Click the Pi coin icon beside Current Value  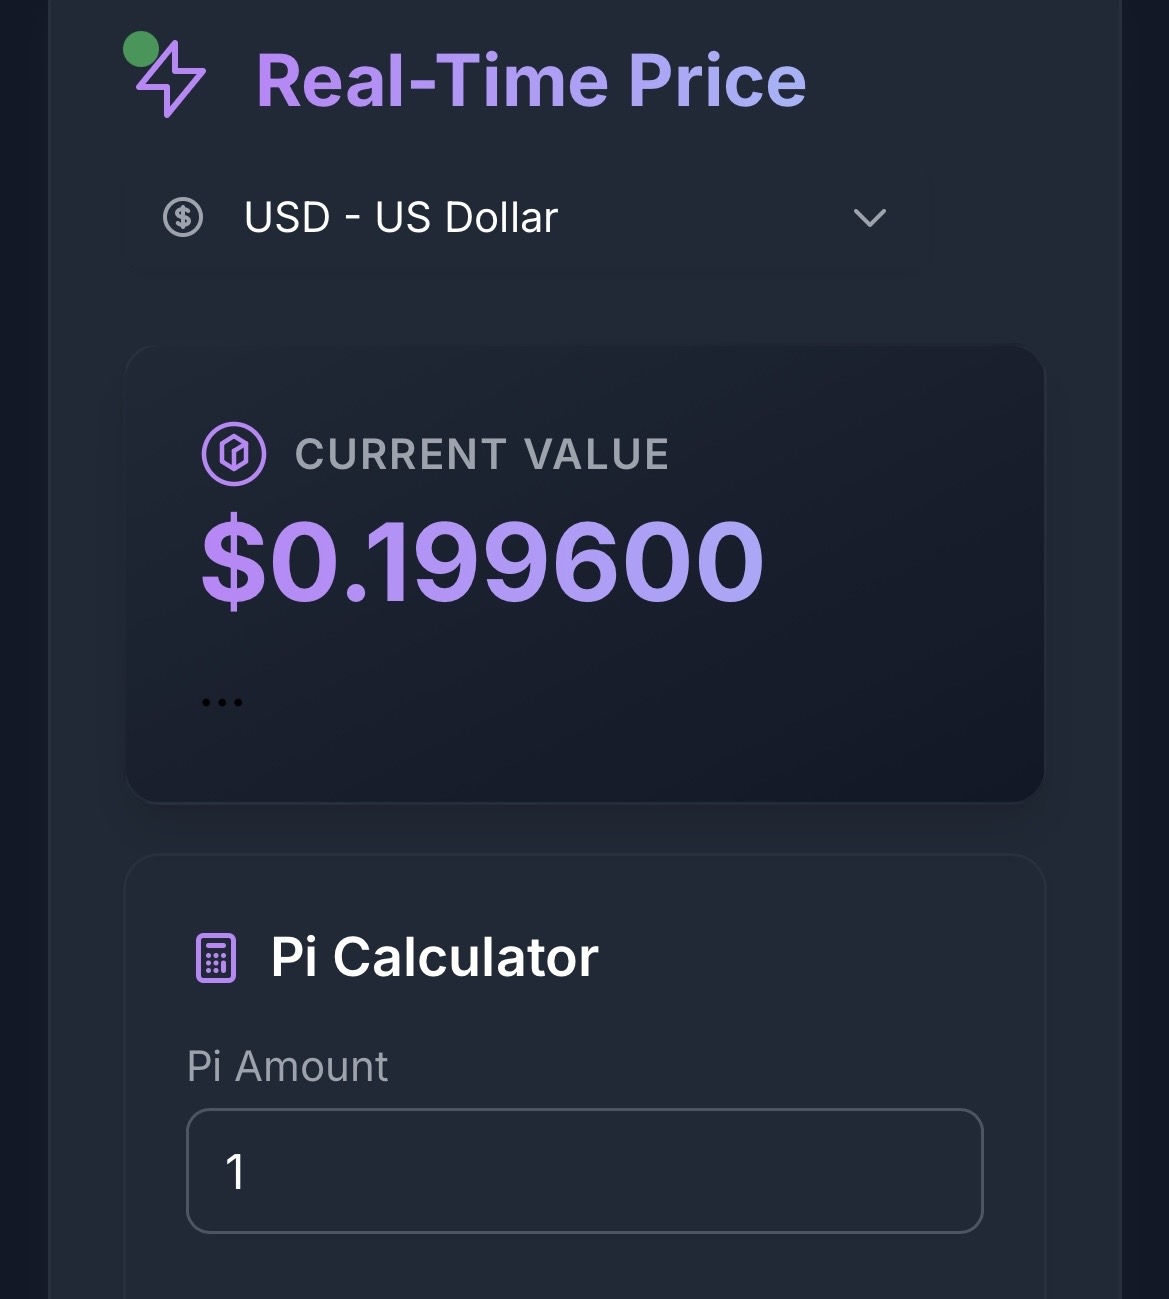coord(234,454)
